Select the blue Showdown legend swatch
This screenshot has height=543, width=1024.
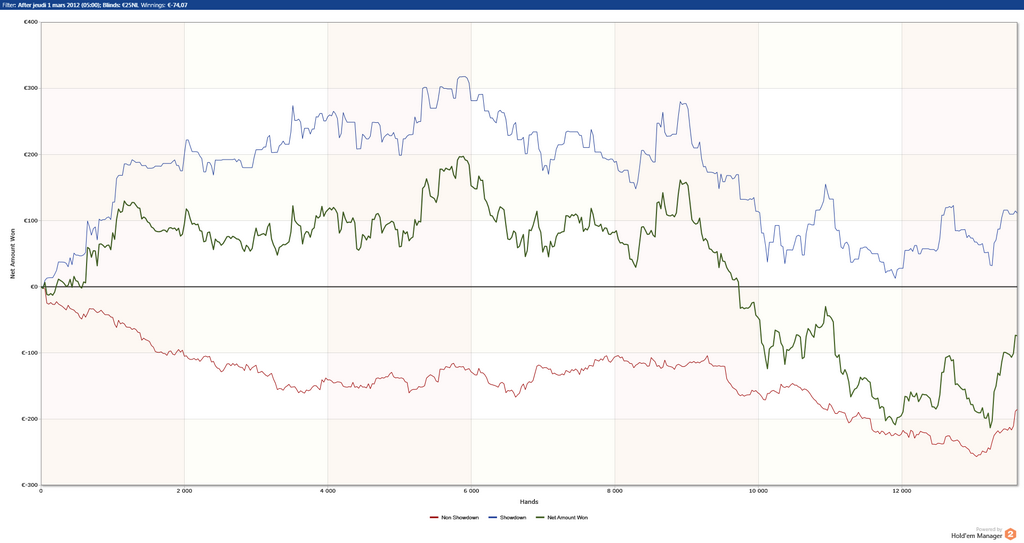(492, 518)
